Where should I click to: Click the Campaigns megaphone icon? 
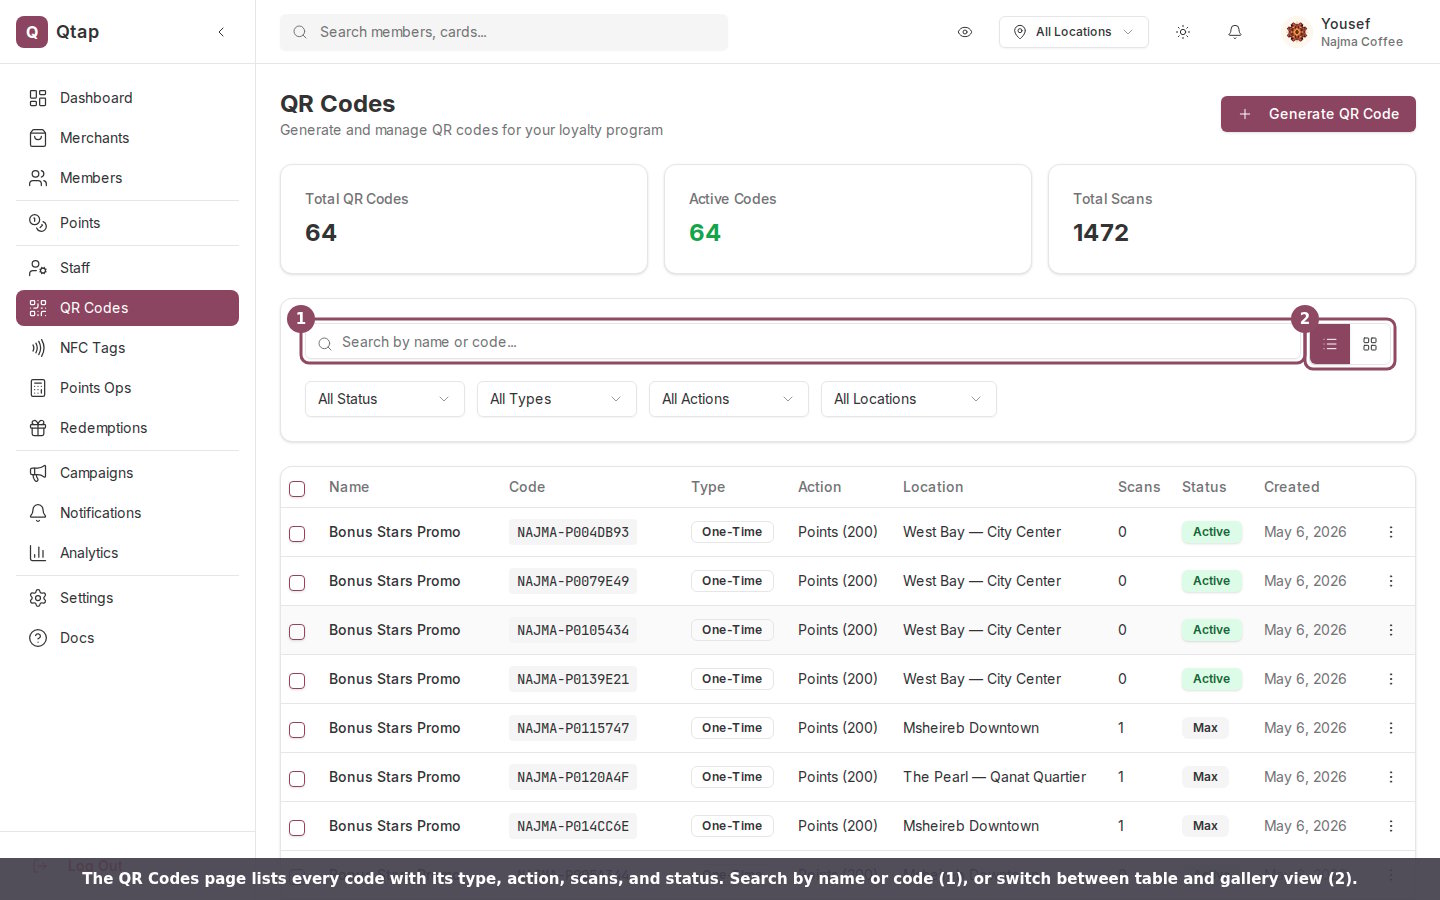pos(38,473)
